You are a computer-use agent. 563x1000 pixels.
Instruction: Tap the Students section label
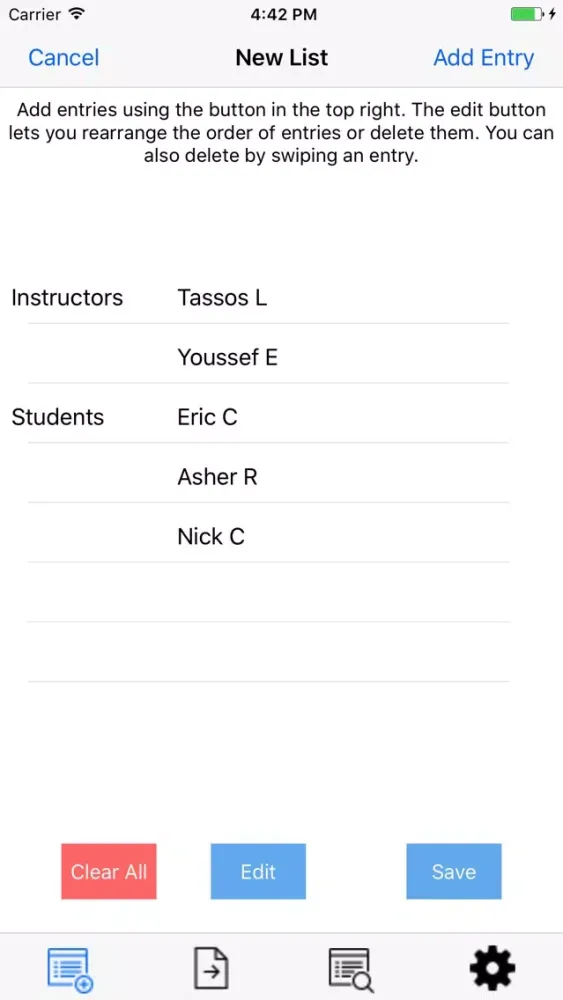[x=57, y=417]
